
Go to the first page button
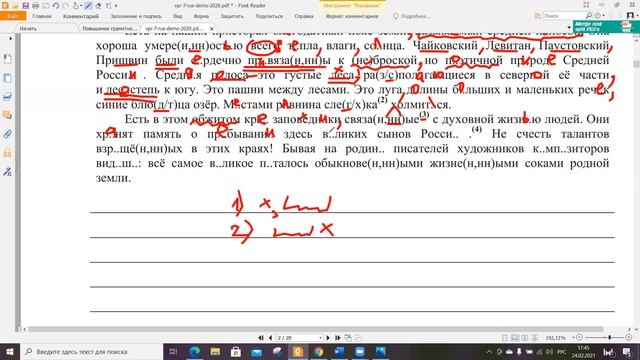coord(261,338)
